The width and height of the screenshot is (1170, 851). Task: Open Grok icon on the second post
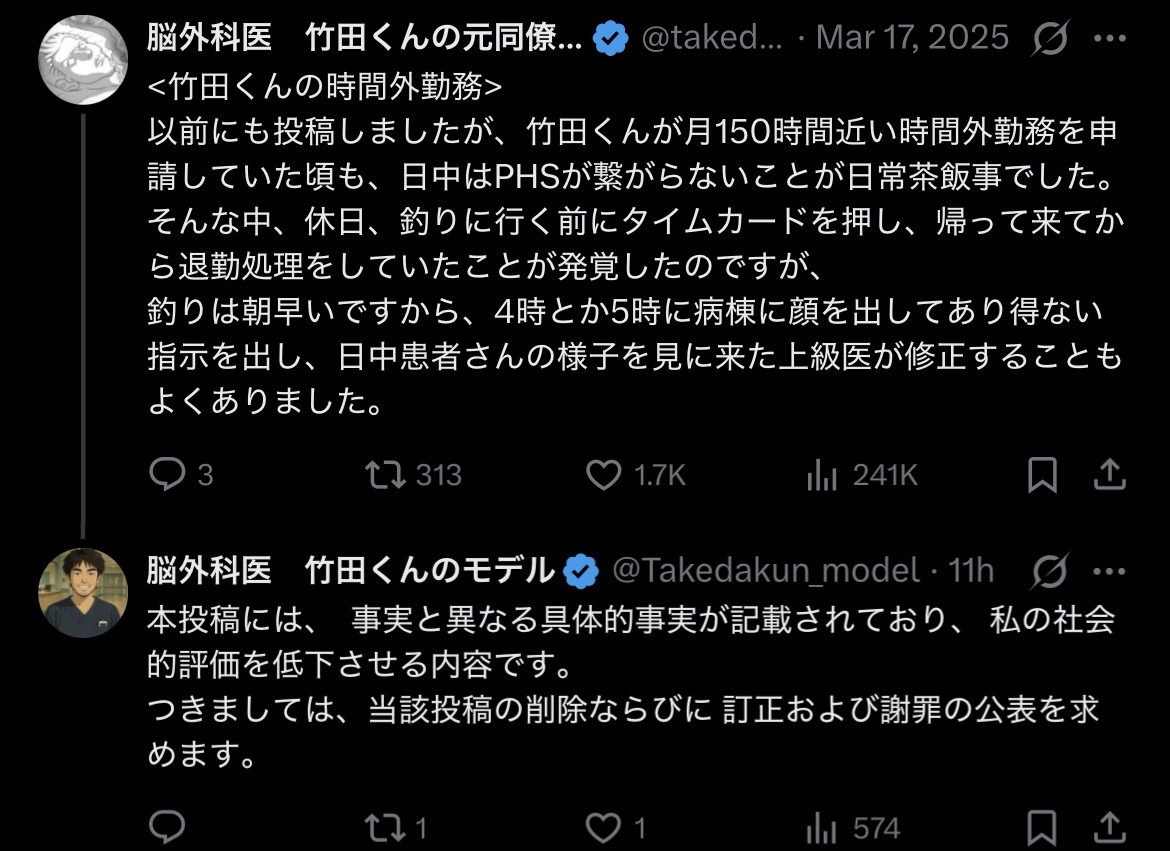(x=1049, y=571)
